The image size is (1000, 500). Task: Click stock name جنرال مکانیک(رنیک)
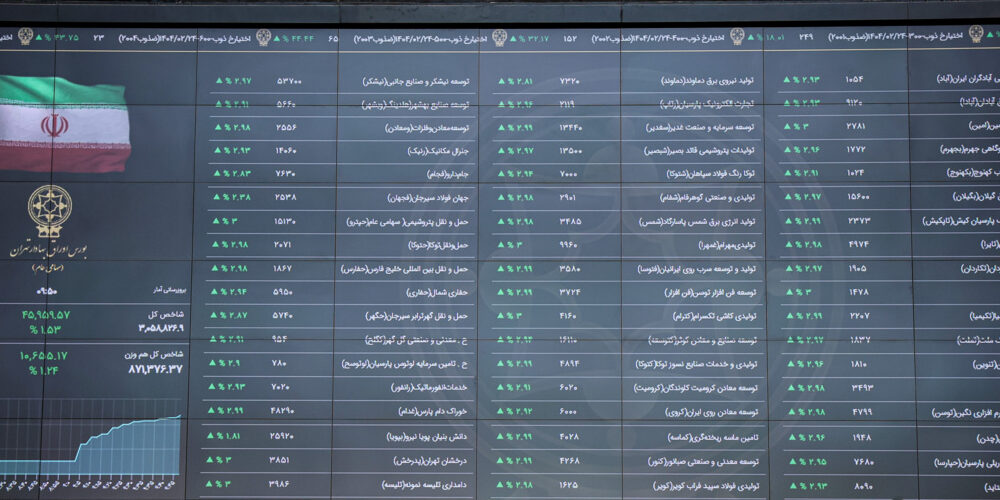pos(438,151)
